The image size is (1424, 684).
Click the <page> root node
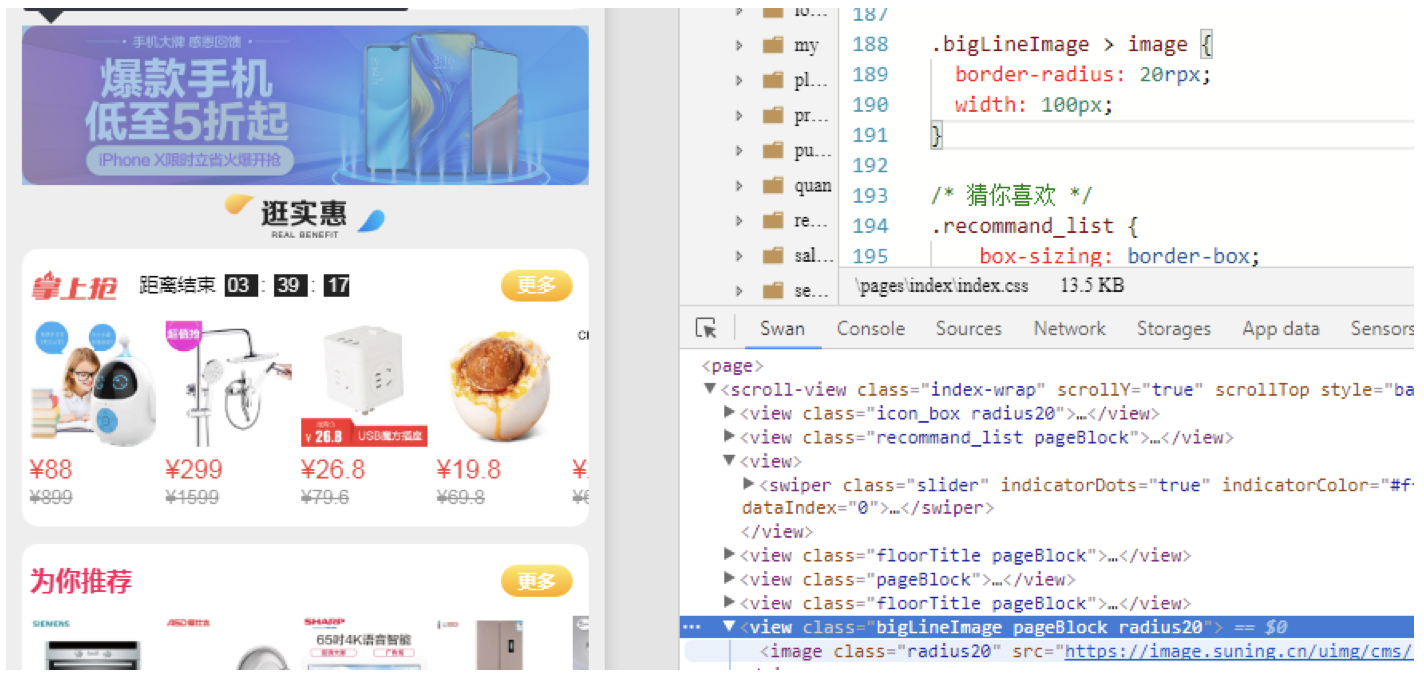click(x=733, y=366)
